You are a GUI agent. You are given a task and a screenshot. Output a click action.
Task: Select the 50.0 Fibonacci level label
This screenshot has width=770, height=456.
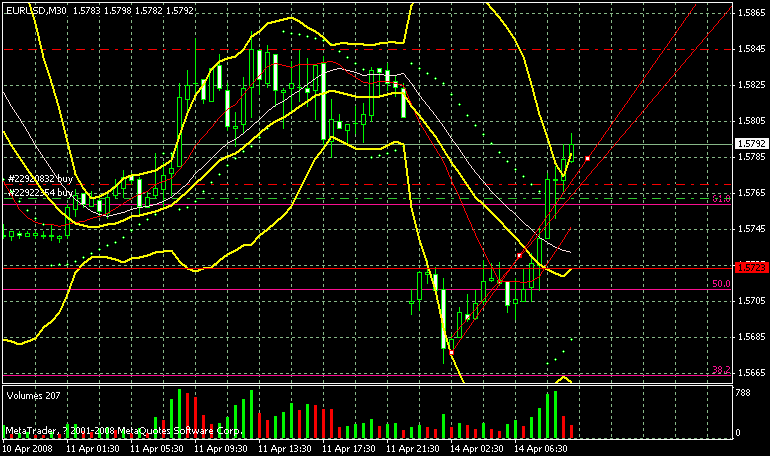721,284
